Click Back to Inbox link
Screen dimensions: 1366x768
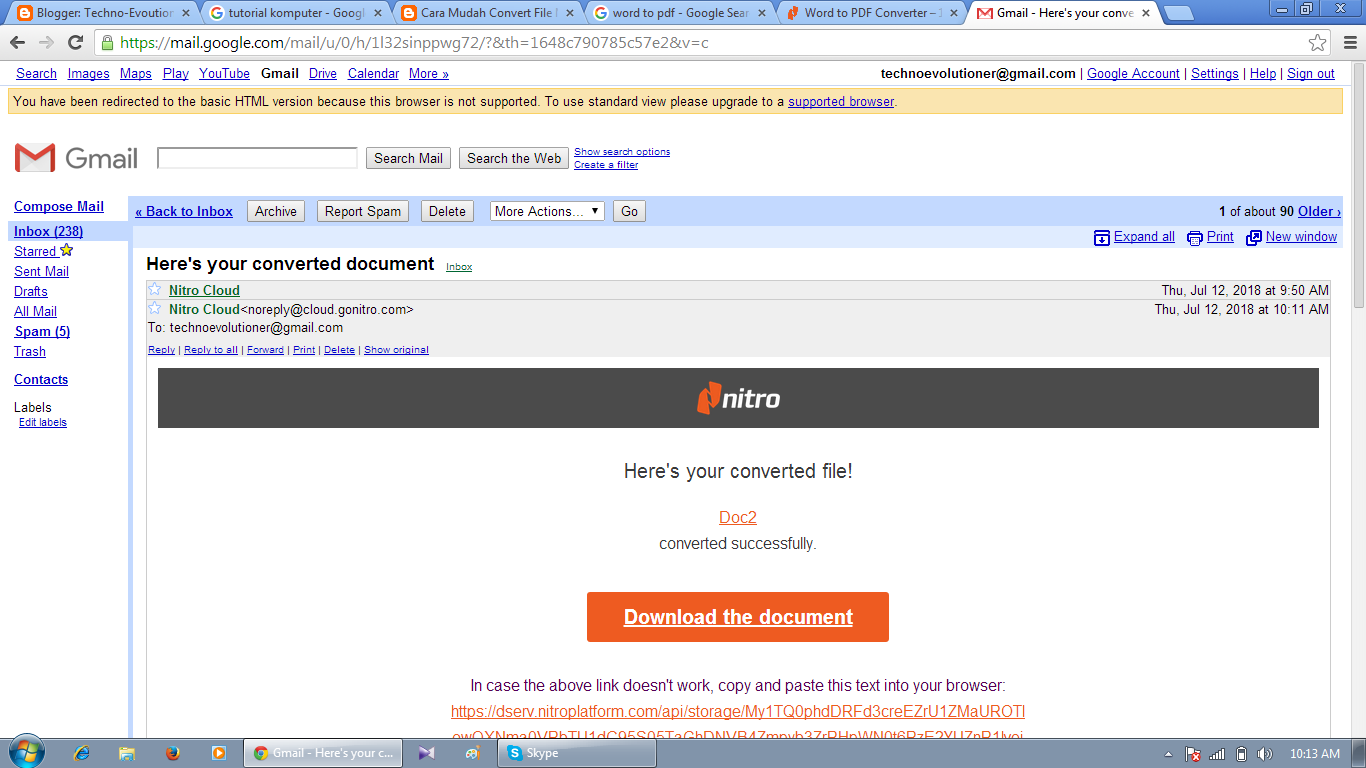184,211
